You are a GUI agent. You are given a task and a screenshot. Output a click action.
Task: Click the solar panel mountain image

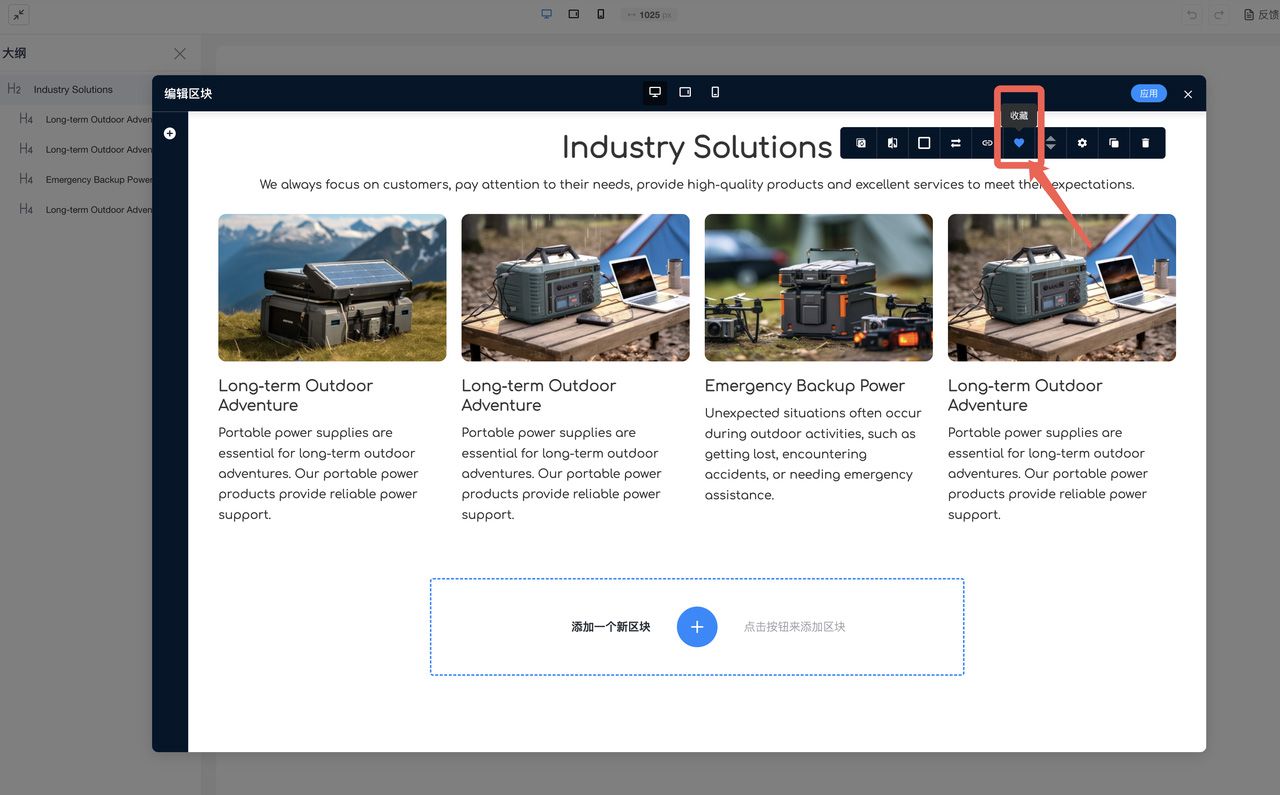tap(332, 288)
